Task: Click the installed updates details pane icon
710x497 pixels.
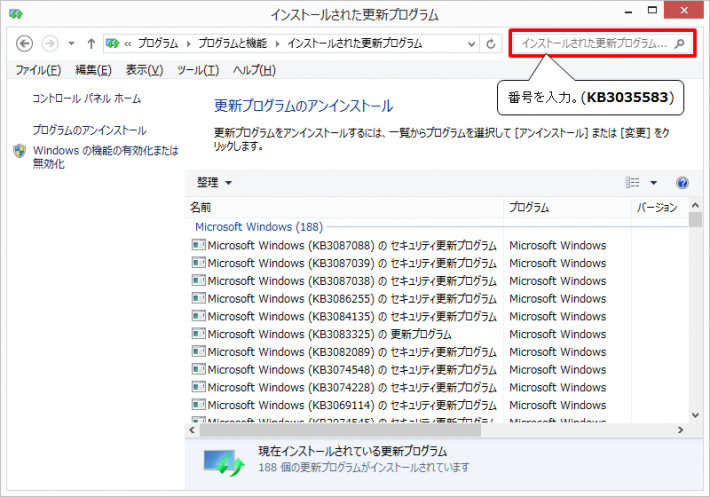Action: point(224,463)
